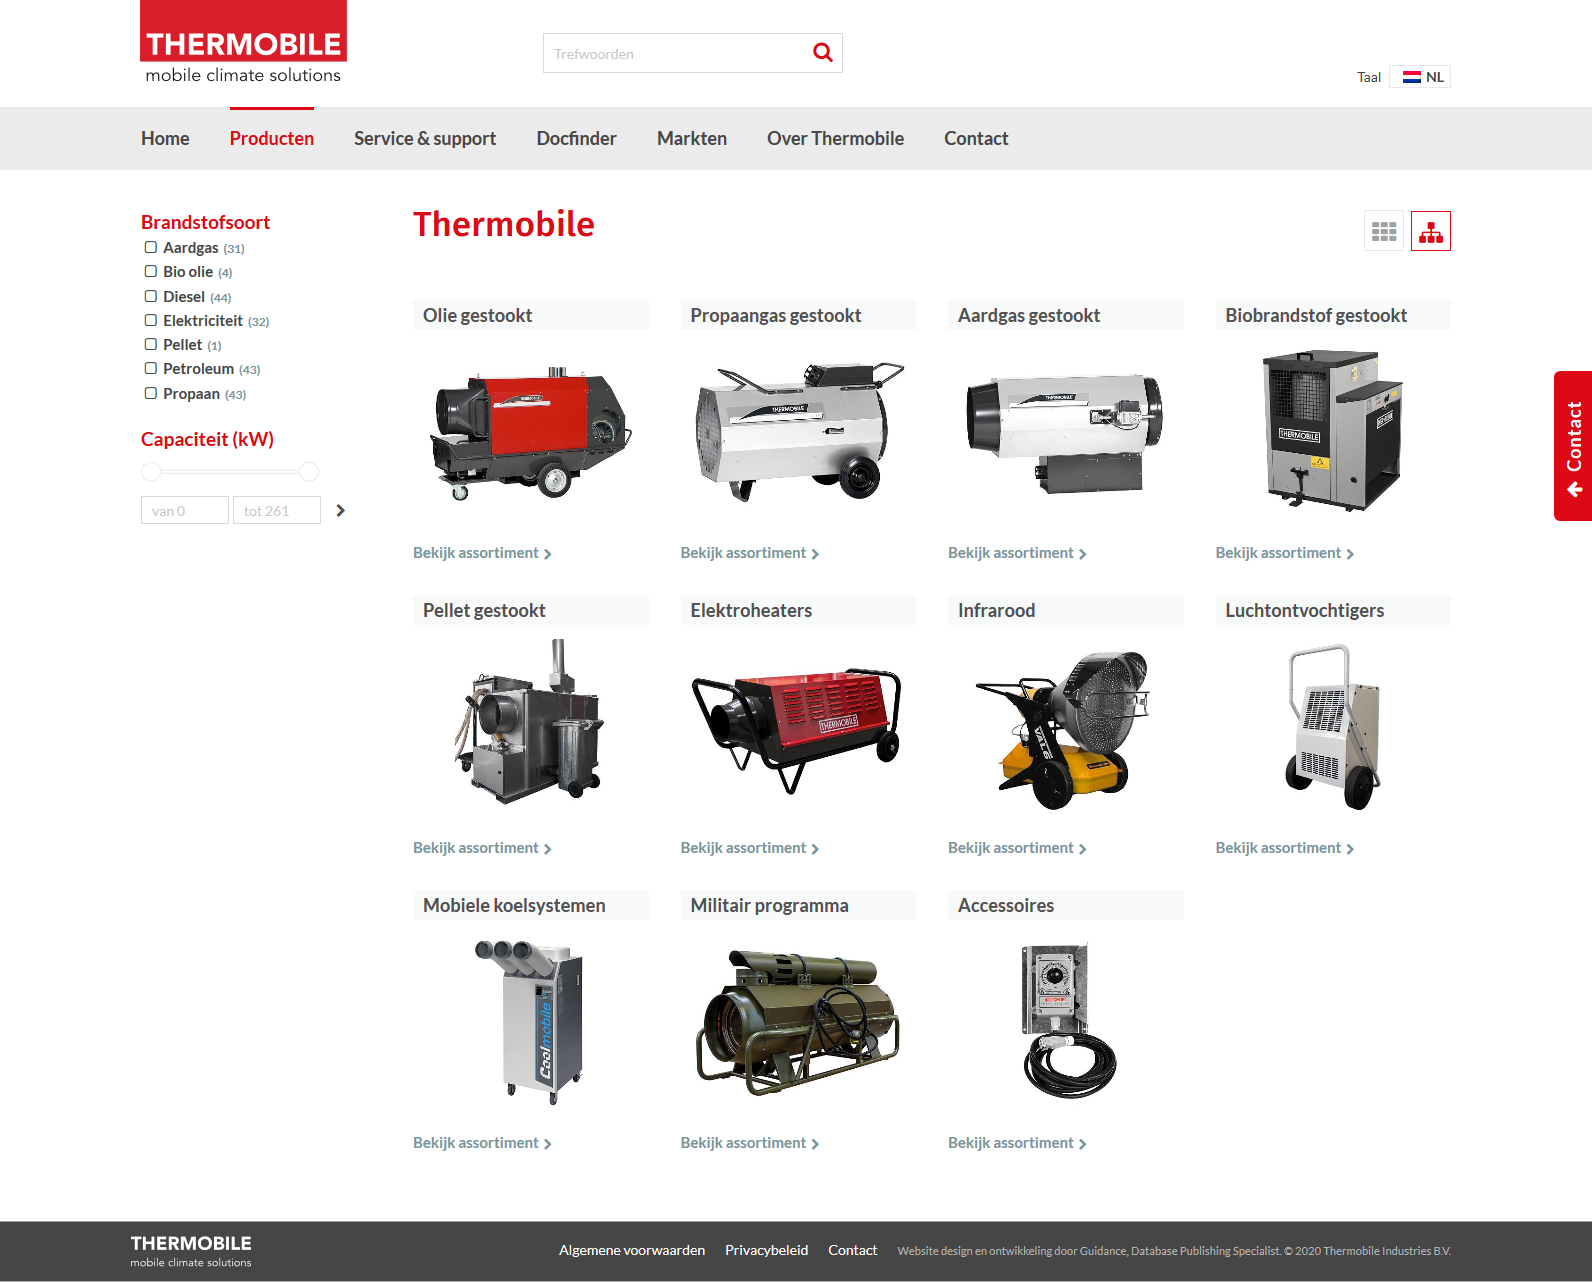Click the Elektroheaters category title
Viewport: 1592px width, 1282px height.
(751, 610)
